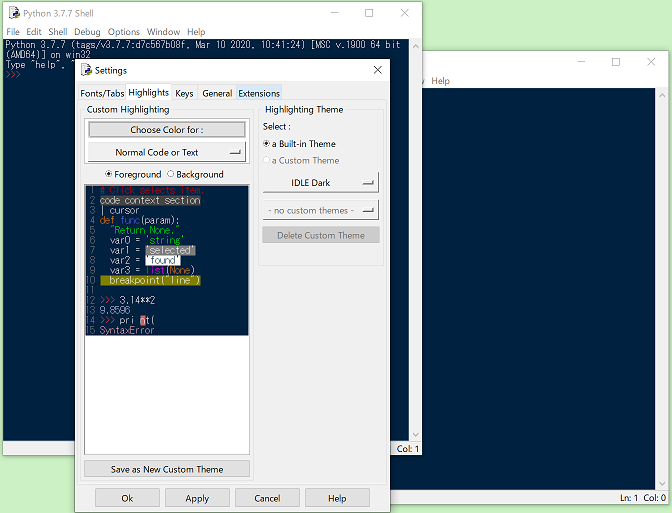The image size is (672, 513).
Task: Click the breakpoint("line") sample line
Action: point(150,280)
